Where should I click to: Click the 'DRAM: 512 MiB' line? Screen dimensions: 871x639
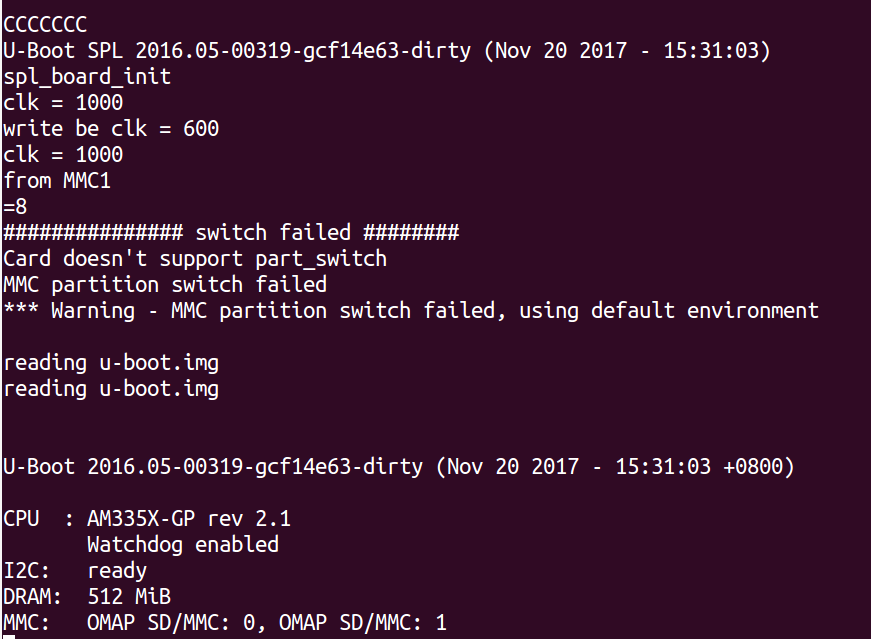87,597
